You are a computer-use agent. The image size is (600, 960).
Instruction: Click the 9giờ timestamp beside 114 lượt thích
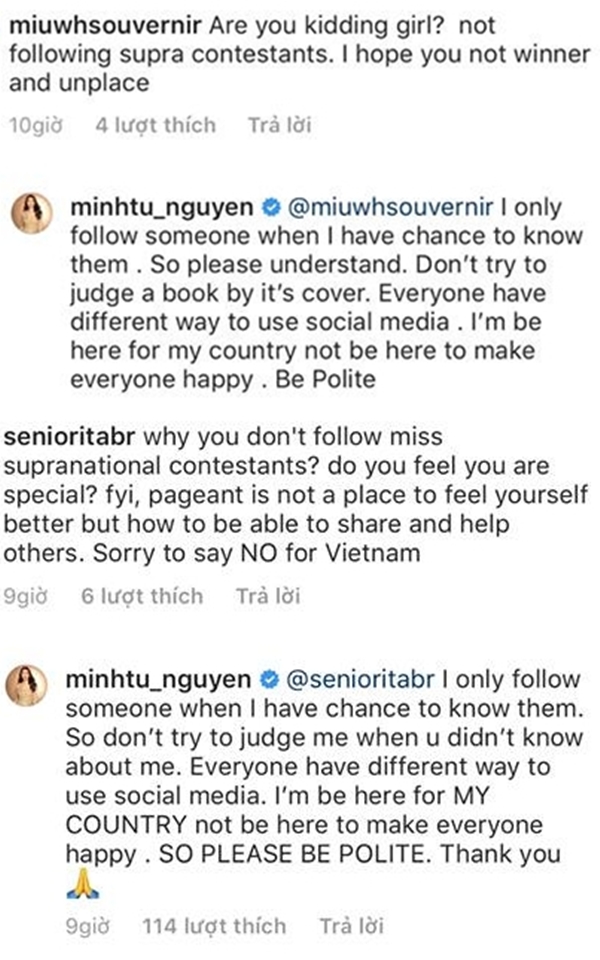pos(84,926)
